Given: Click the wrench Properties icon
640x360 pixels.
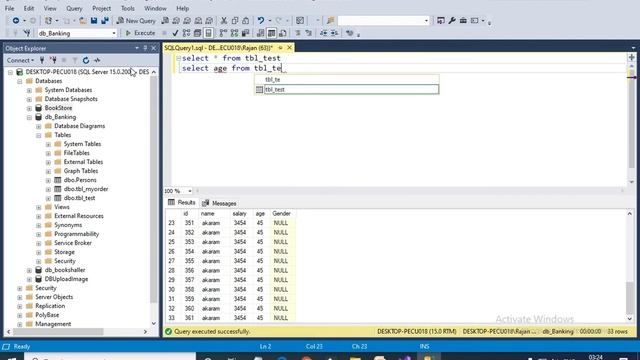Looking at the screenshot, I should pos(452,20).
